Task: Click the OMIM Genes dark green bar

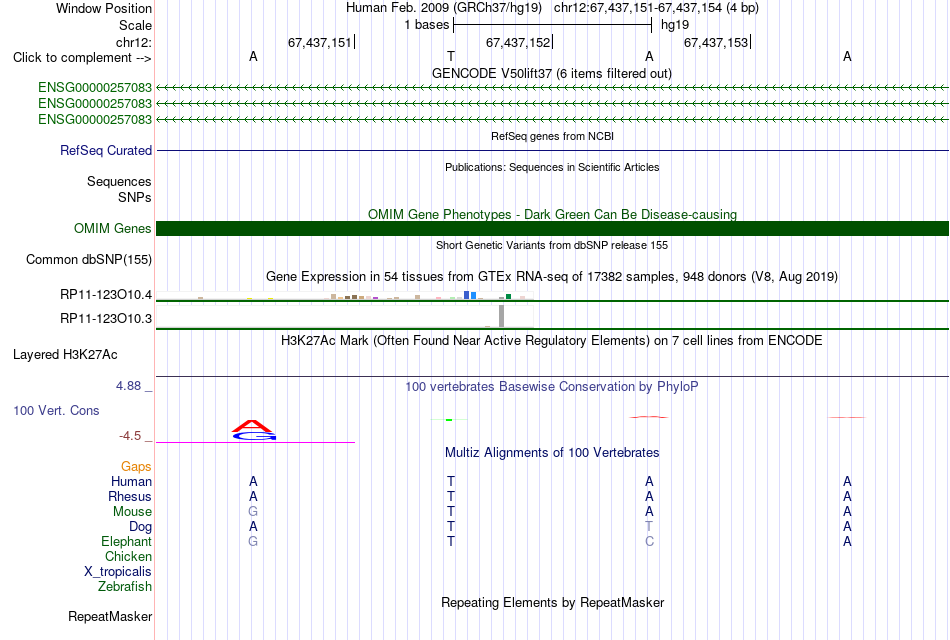Action: click(552, 228)
